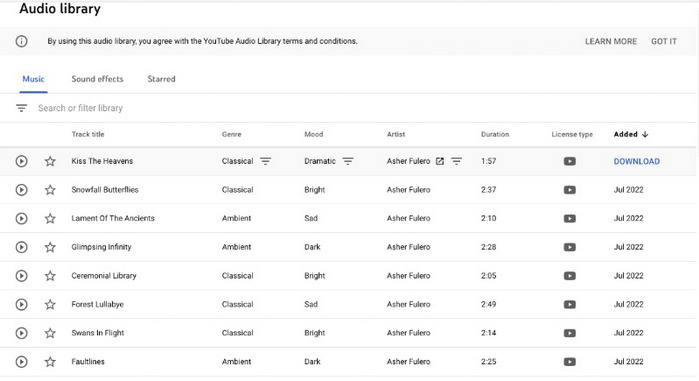Star the Faultlines track
Viewport: 699px width, 381px height.
pyautogui.click(x=50, y=361)
